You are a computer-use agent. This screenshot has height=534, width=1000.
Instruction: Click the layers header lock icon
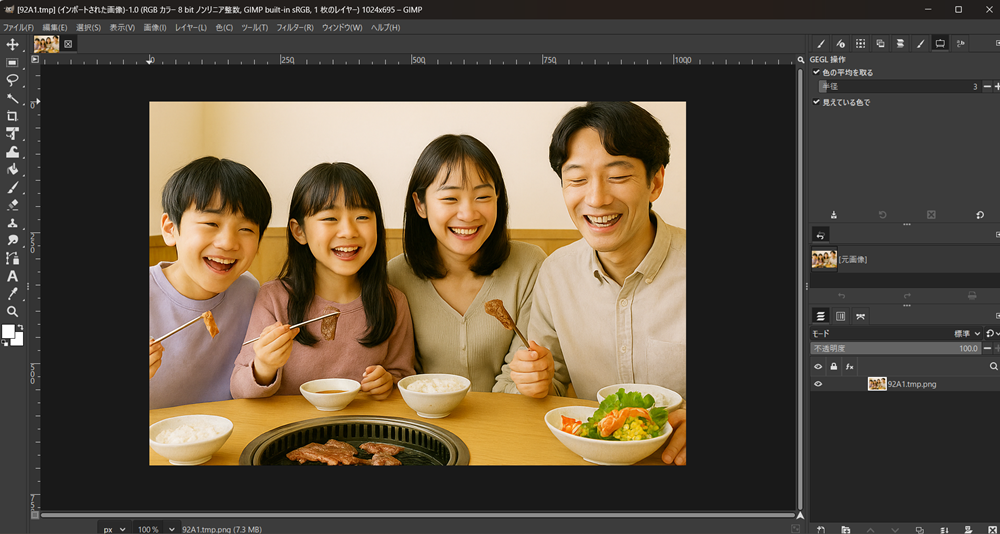pos(834,366)
